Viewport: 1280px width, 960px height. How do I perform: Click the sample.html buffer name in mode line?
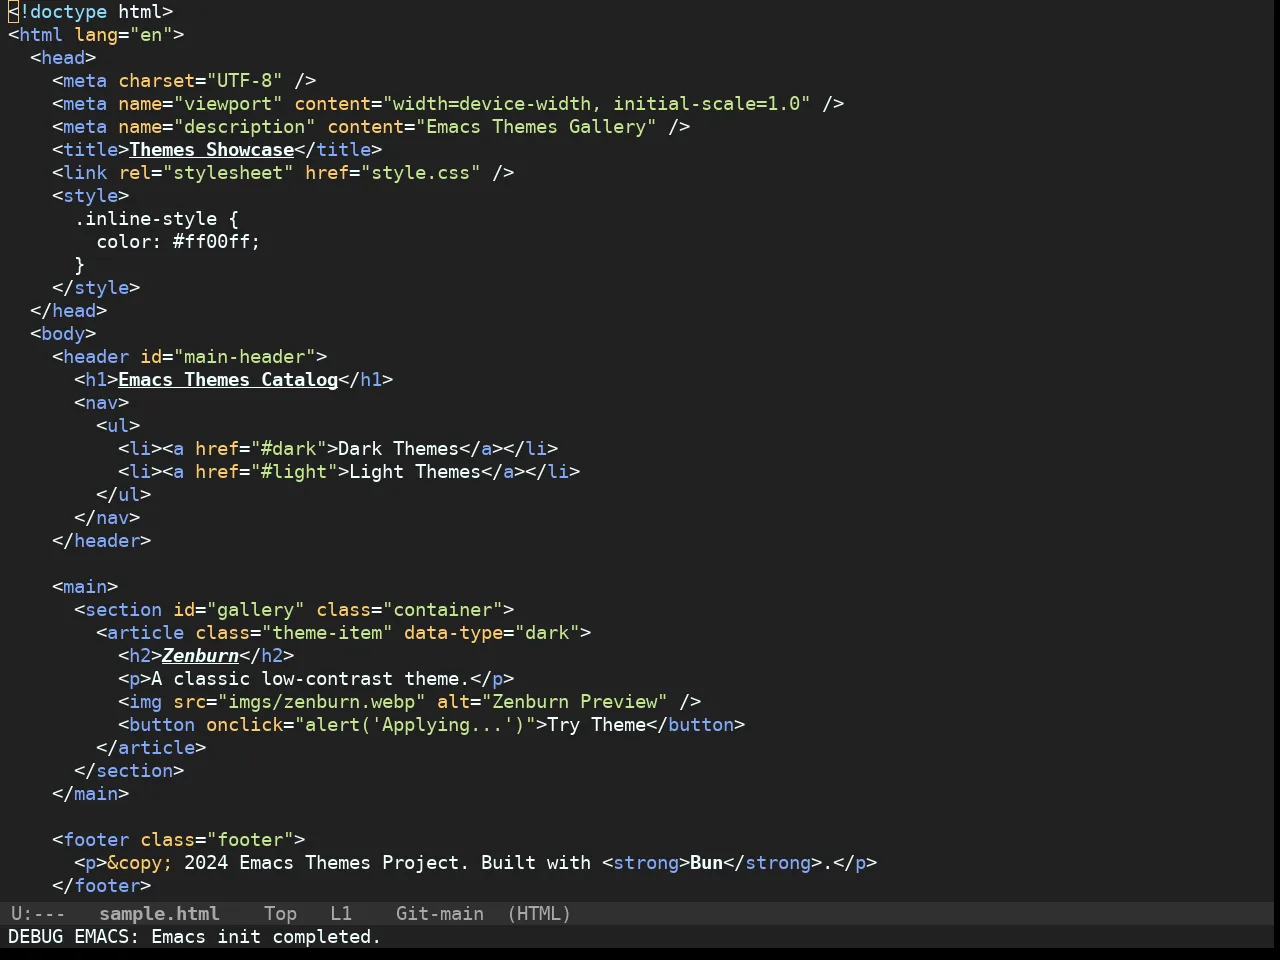pyautogui.click(x=159, y=914)
